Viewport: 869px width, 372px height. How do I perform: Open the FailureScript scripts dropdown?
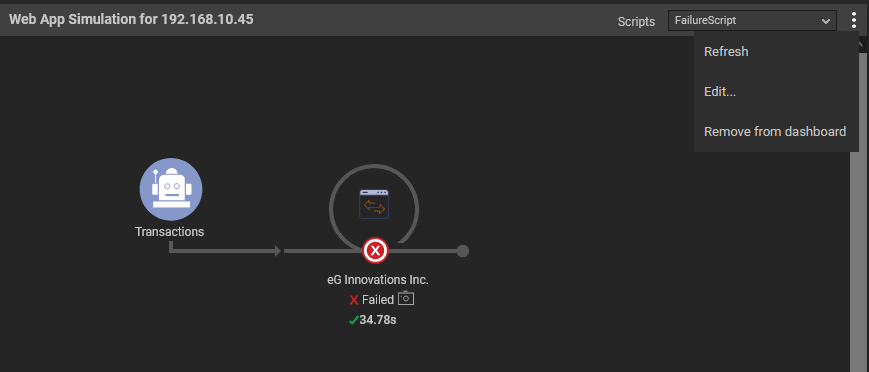(752, 21)
